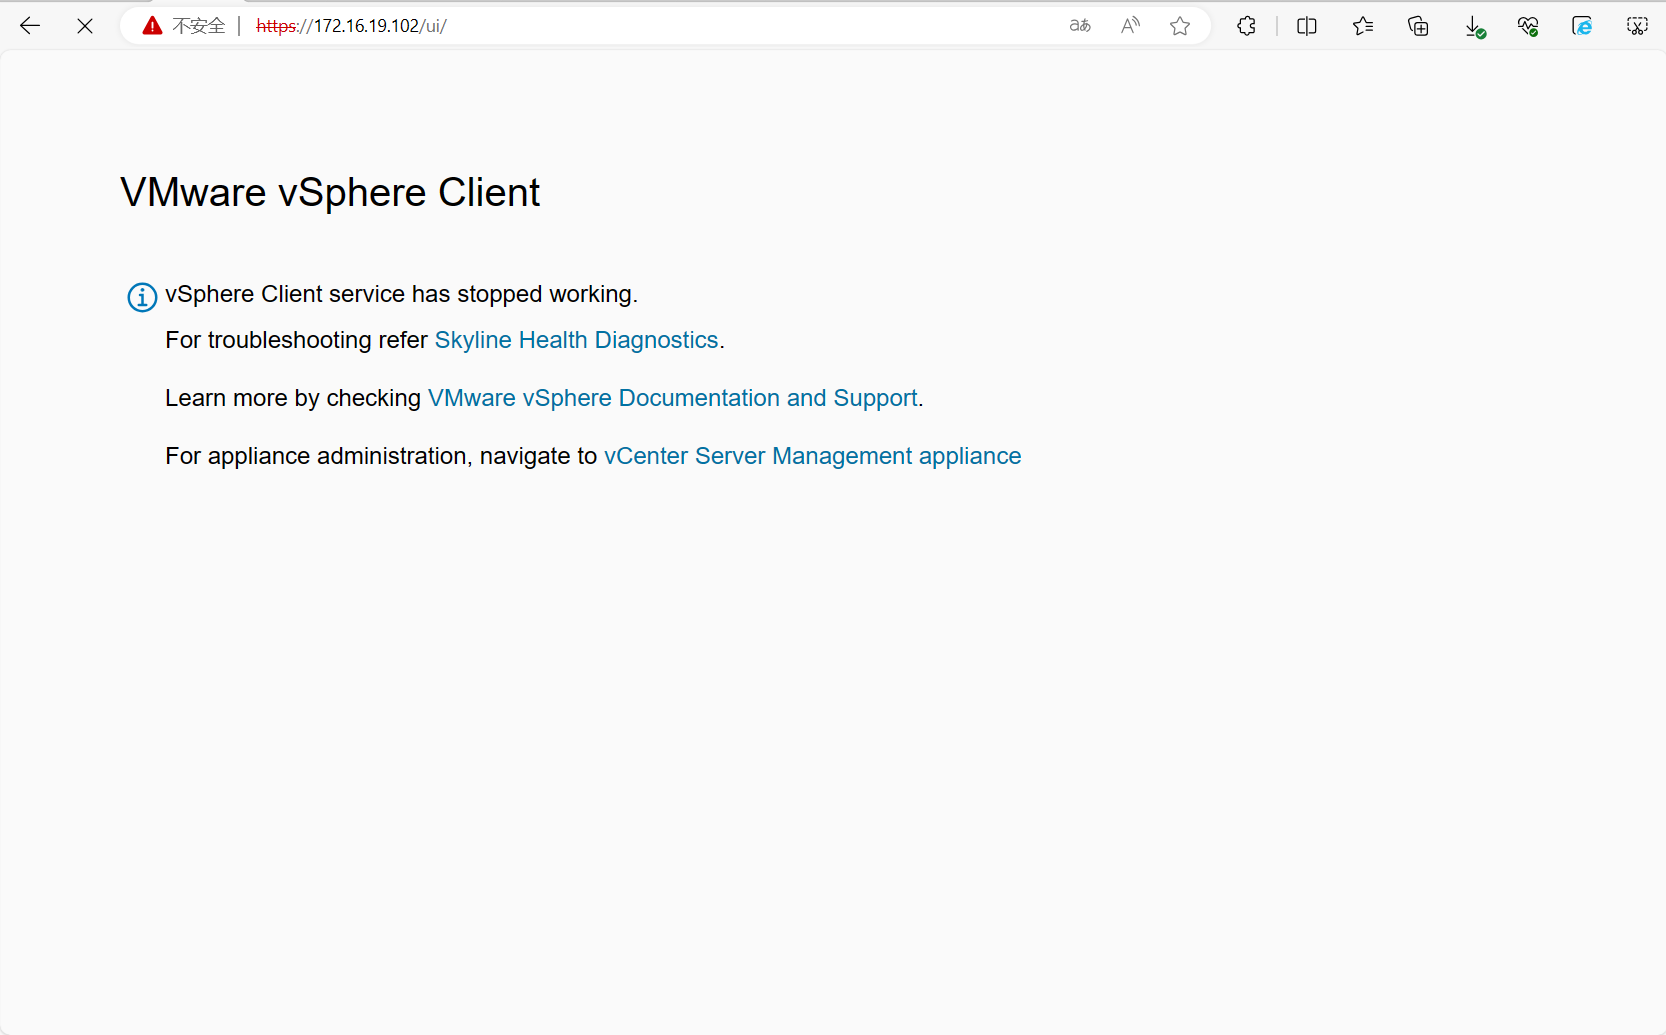Click the blue info icon
Screen dimensions: 1666x1035
tap(142, 297)
